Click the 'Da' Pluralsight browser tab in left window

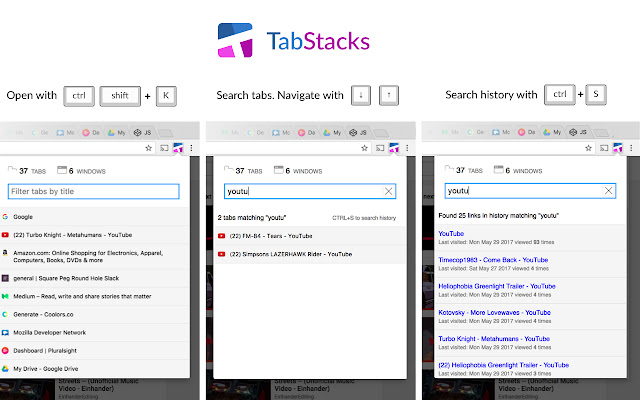(x=91, y=133)
